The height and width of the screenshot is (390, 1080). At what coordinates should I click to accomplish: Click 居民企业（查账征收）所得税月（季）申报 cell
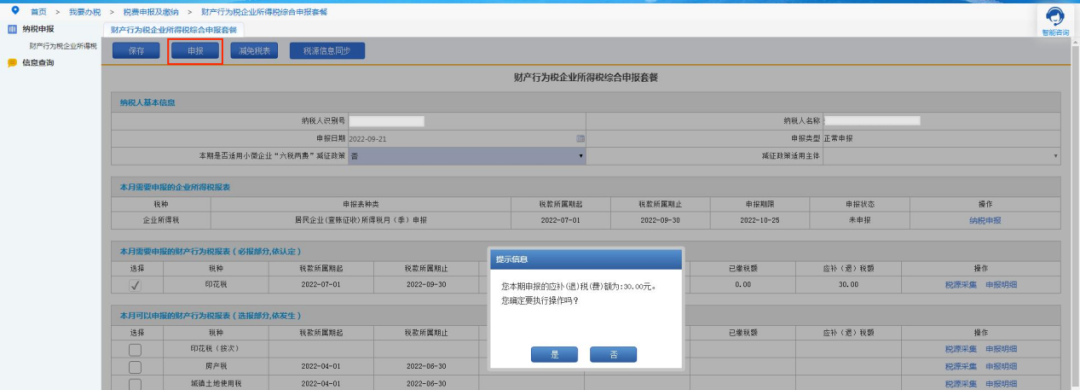(x=361, y=220)
